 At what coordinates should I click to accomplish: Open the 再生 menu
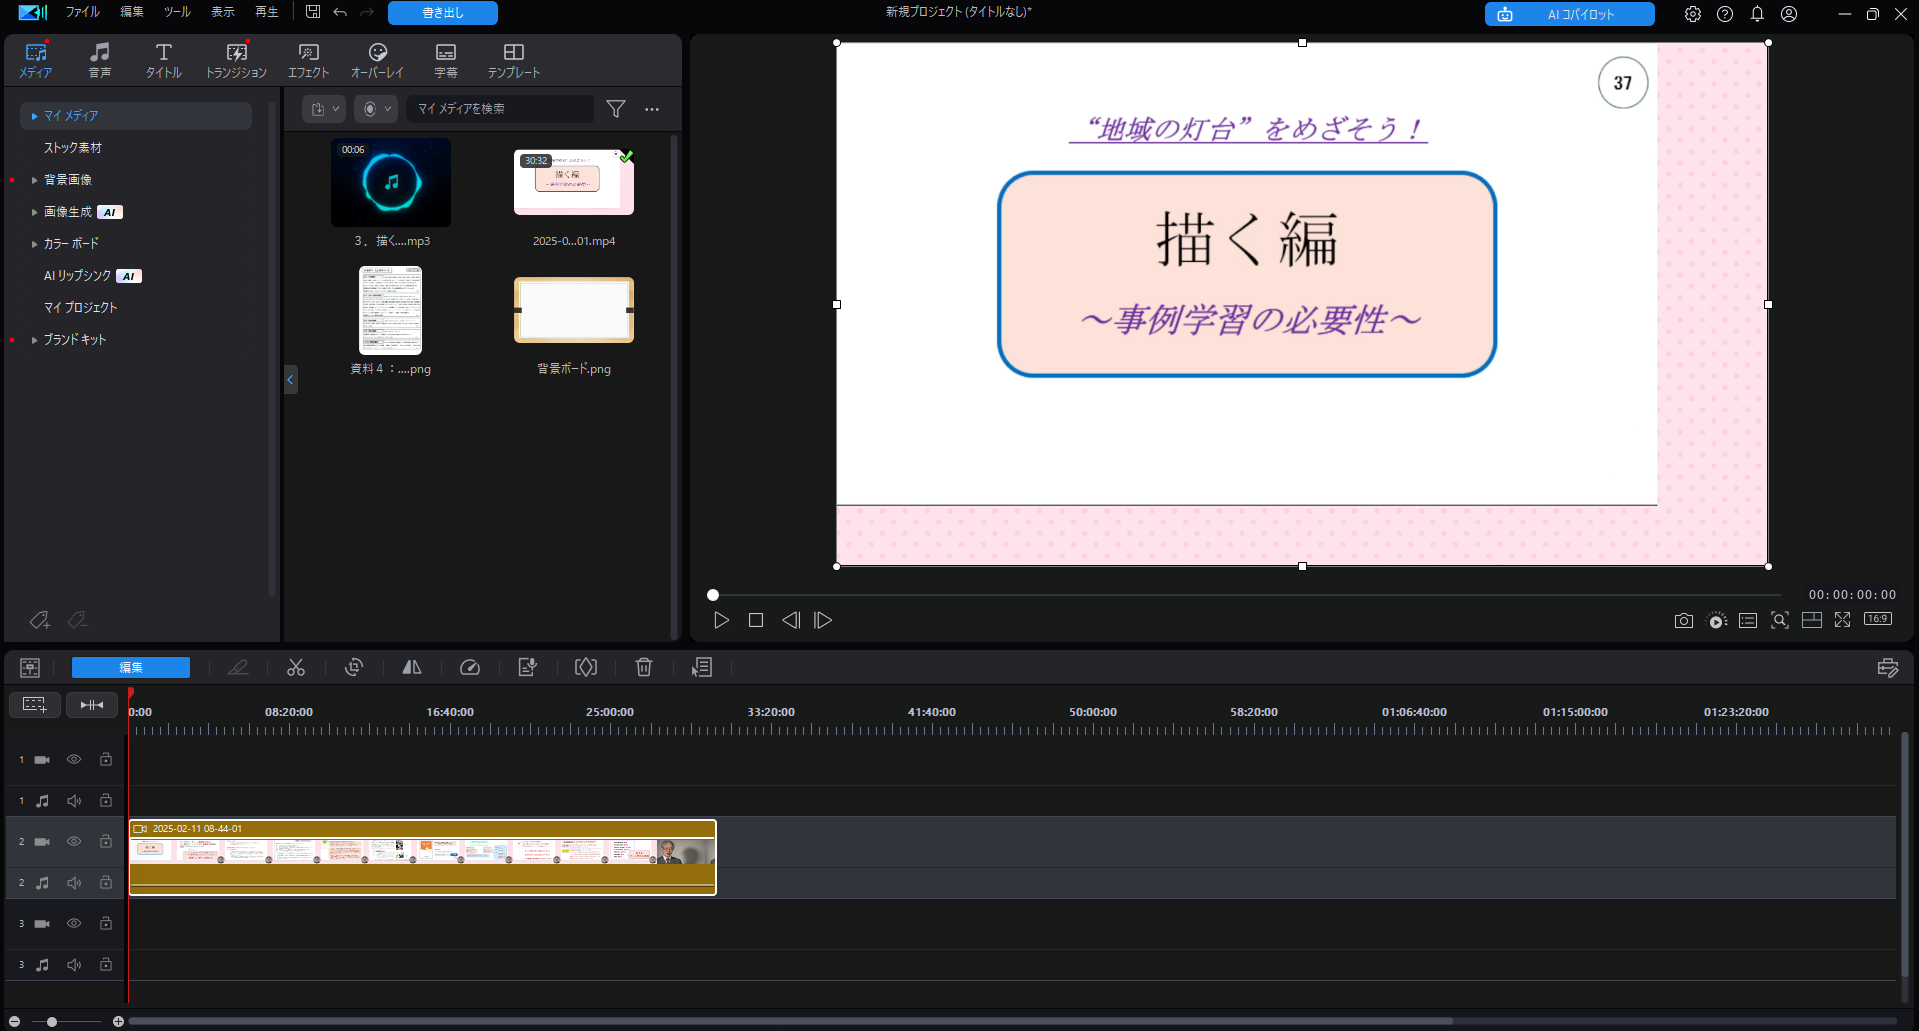[267, 12]
